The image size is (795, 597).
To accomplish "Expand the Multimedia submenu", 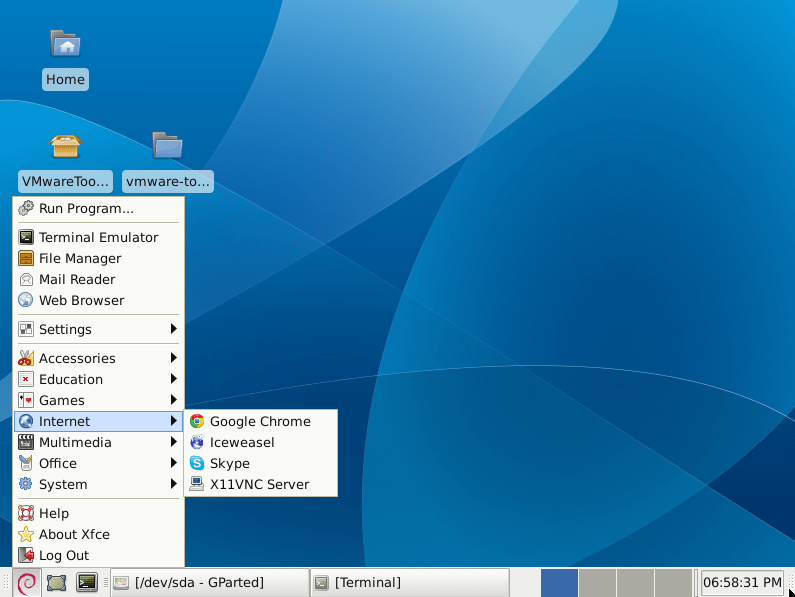I will 98,442.
